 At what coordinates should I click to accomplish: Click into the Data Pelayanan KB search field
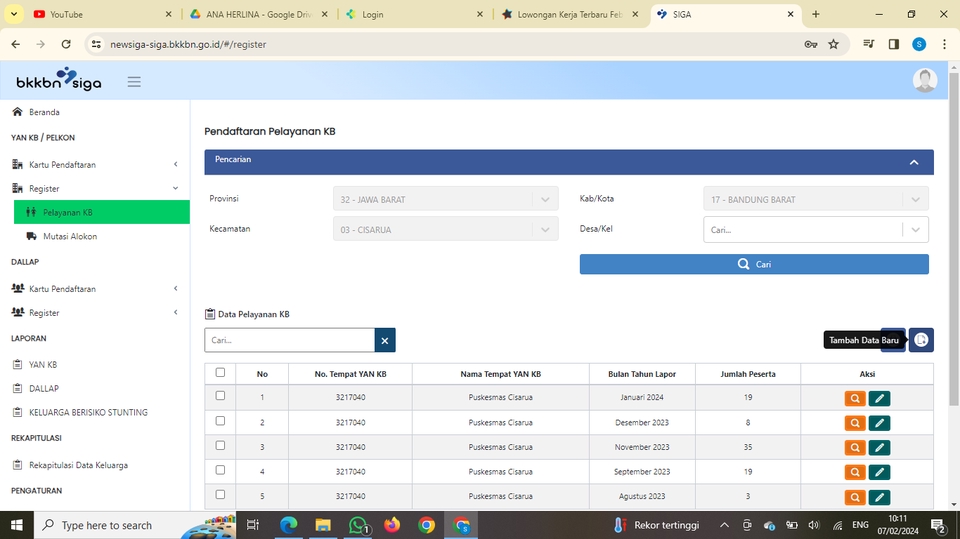click(x=290, y=340)
